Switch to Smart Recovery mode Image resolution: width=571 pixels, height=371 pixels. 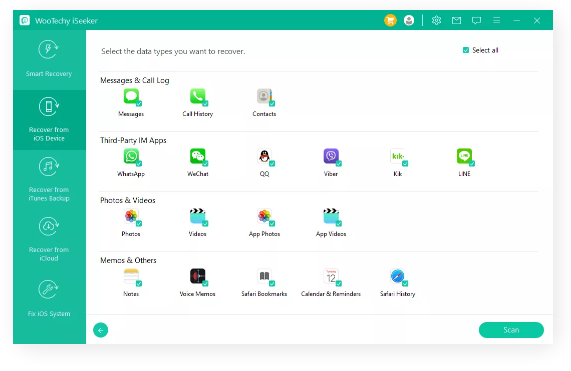click(x=49, y=60)
